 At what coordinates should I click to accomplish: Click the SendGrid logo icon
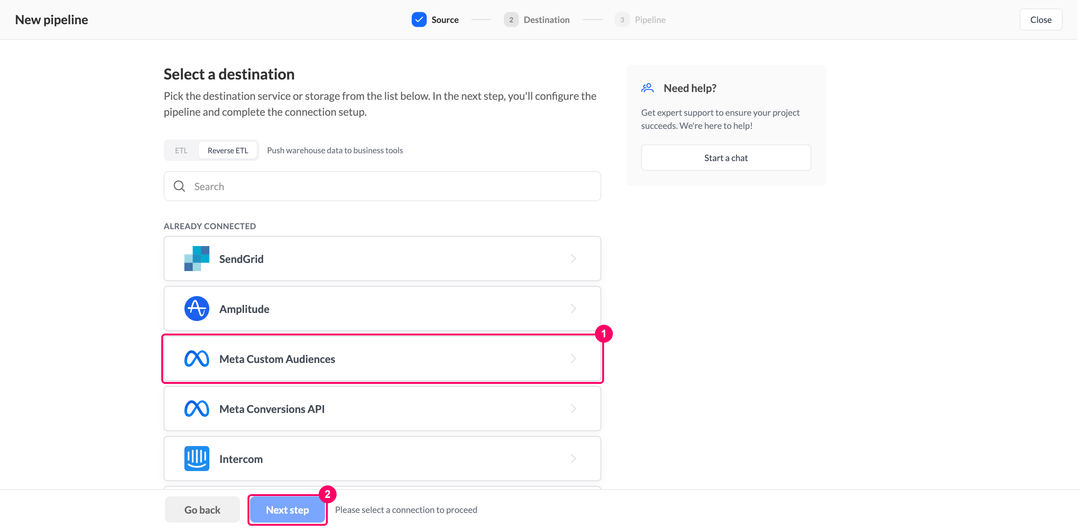click(x=196, y=259)
